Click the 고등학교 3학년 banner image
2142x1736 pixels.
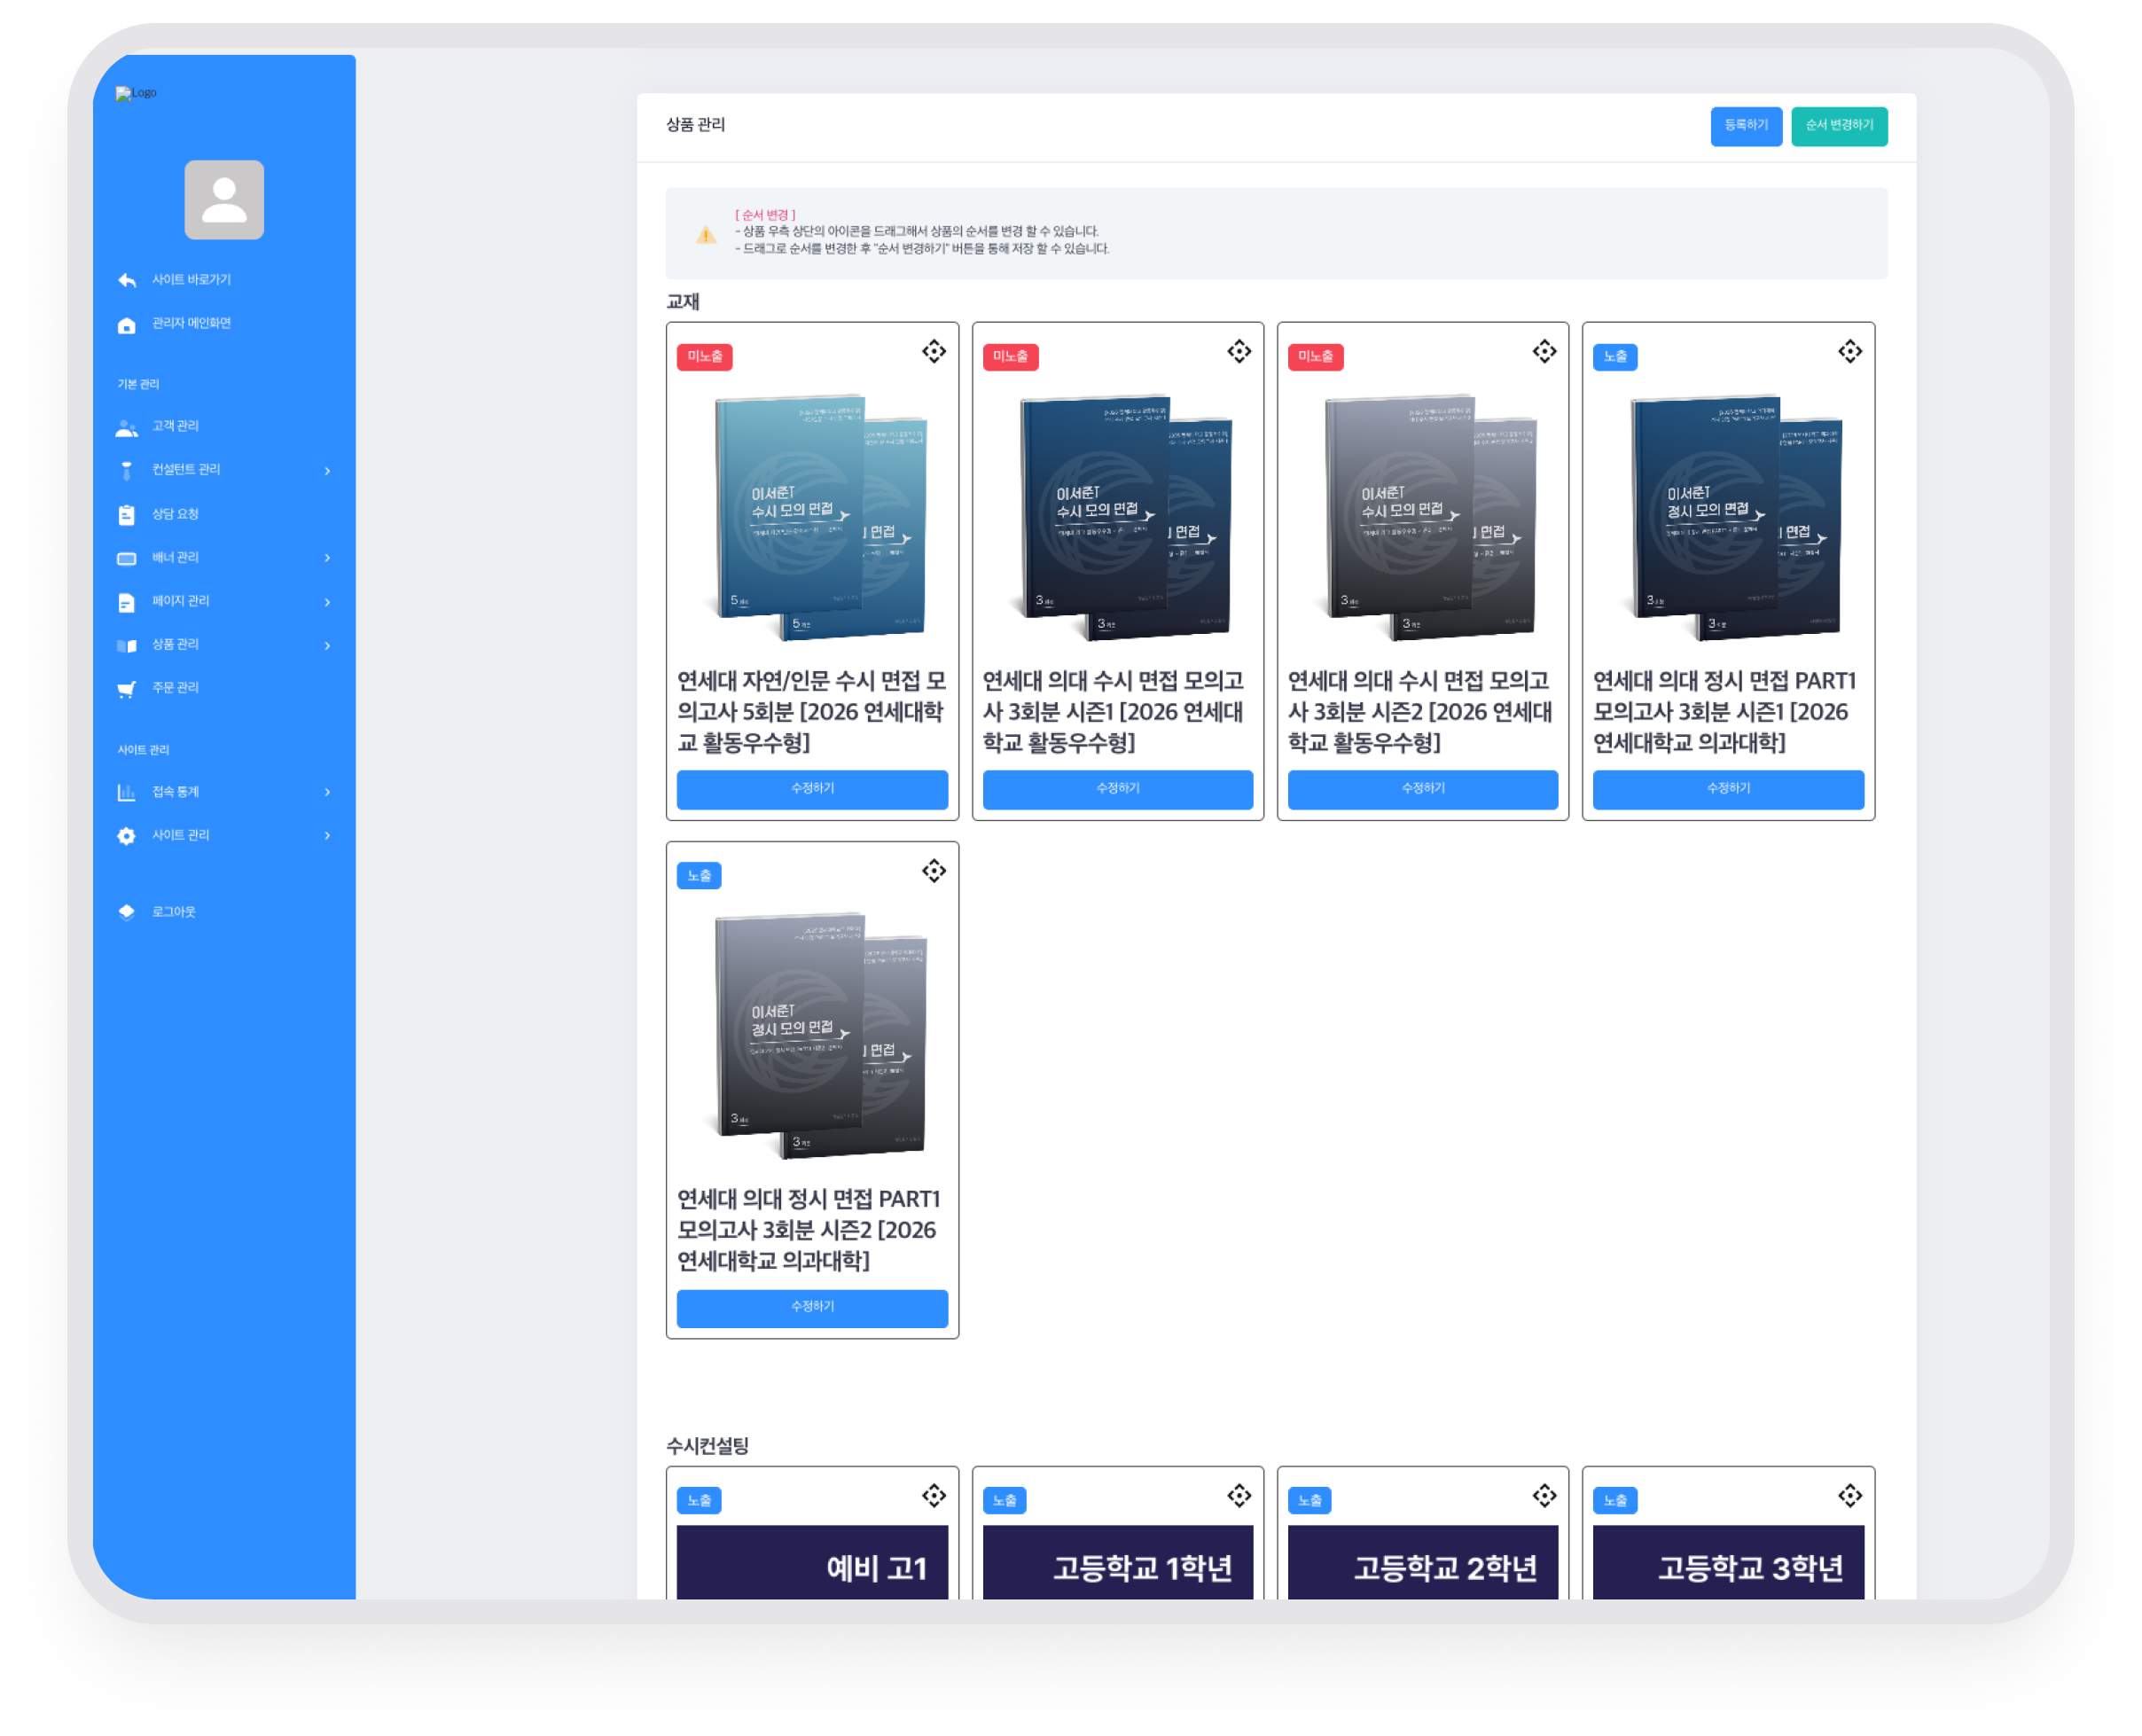[x=1728, y=1562]
